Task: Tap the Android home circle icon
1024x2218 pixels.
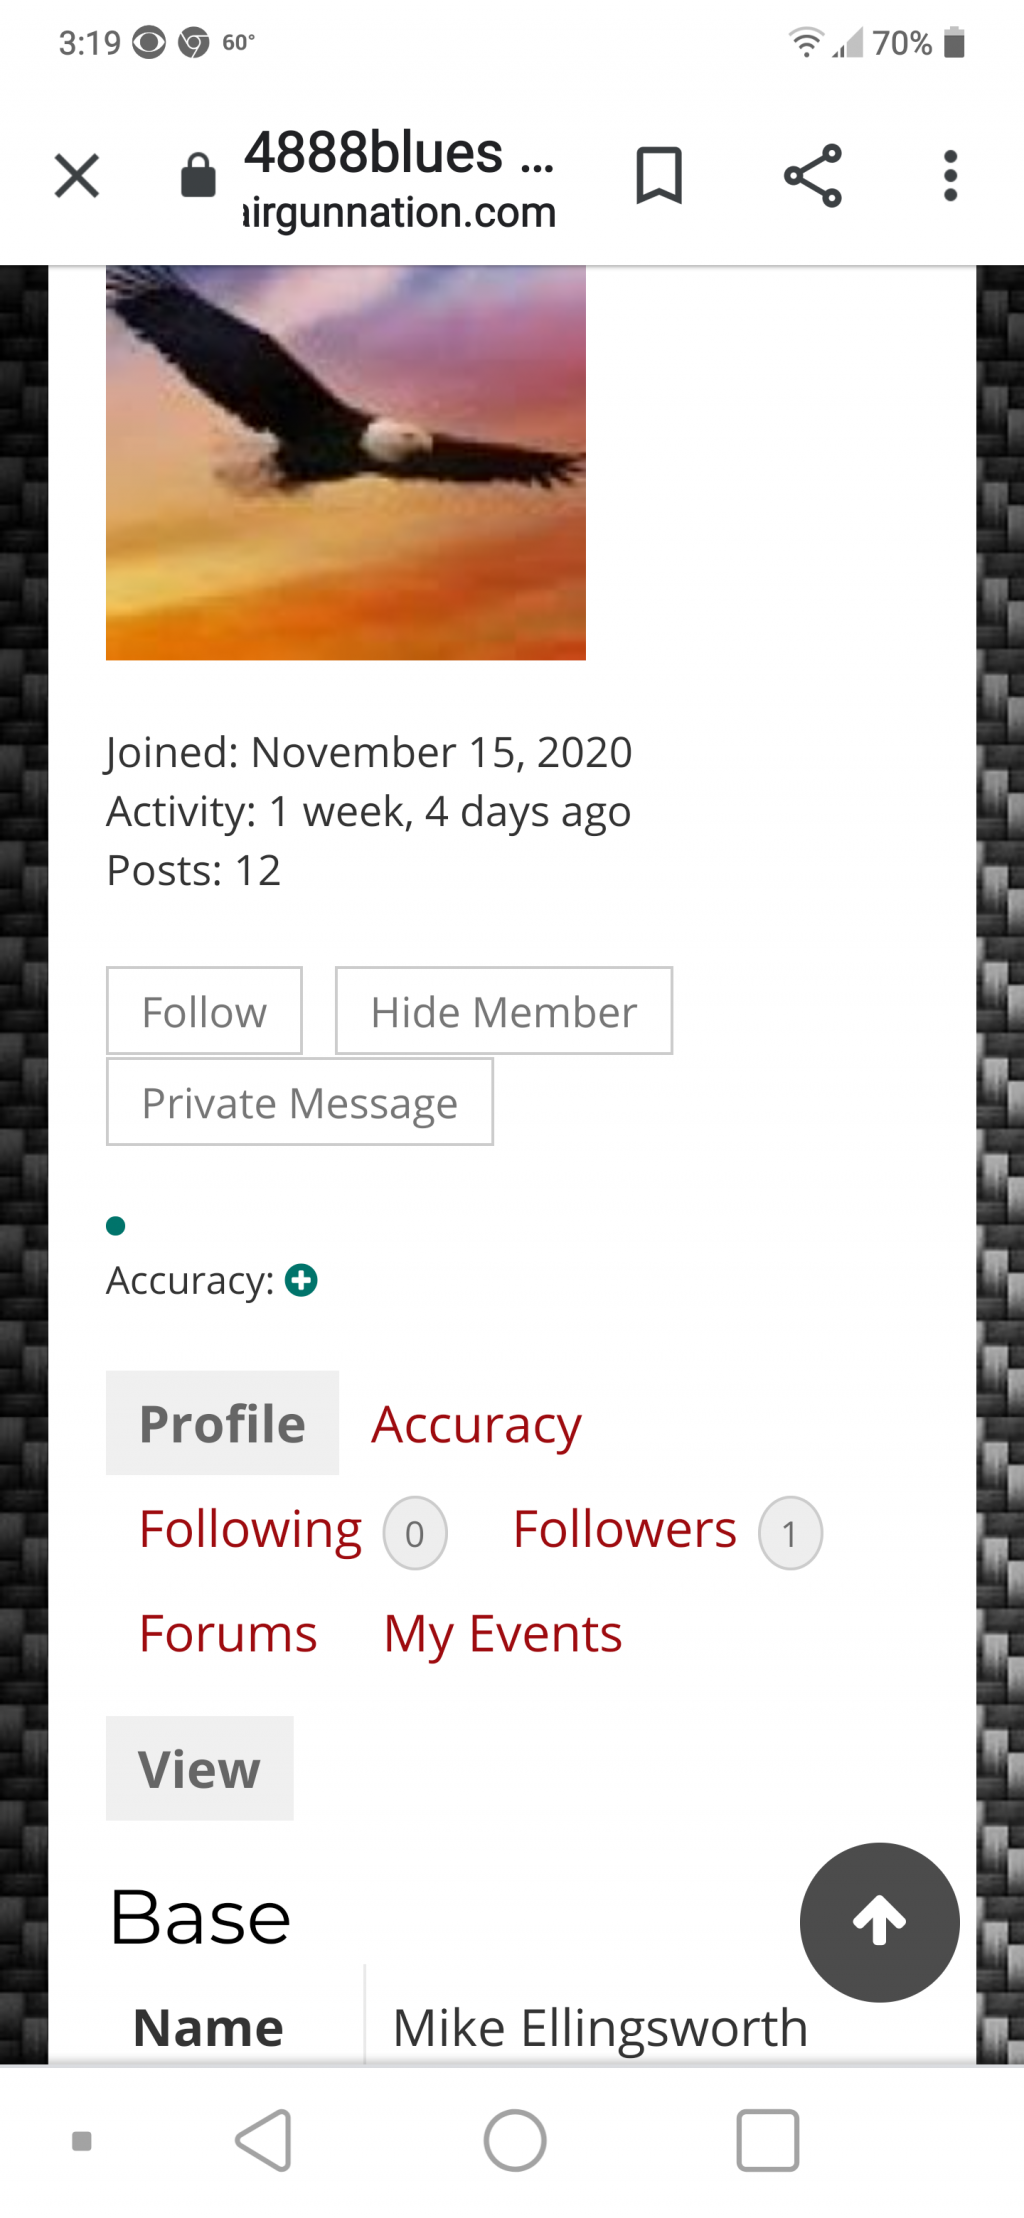Action: point(515,2140)
